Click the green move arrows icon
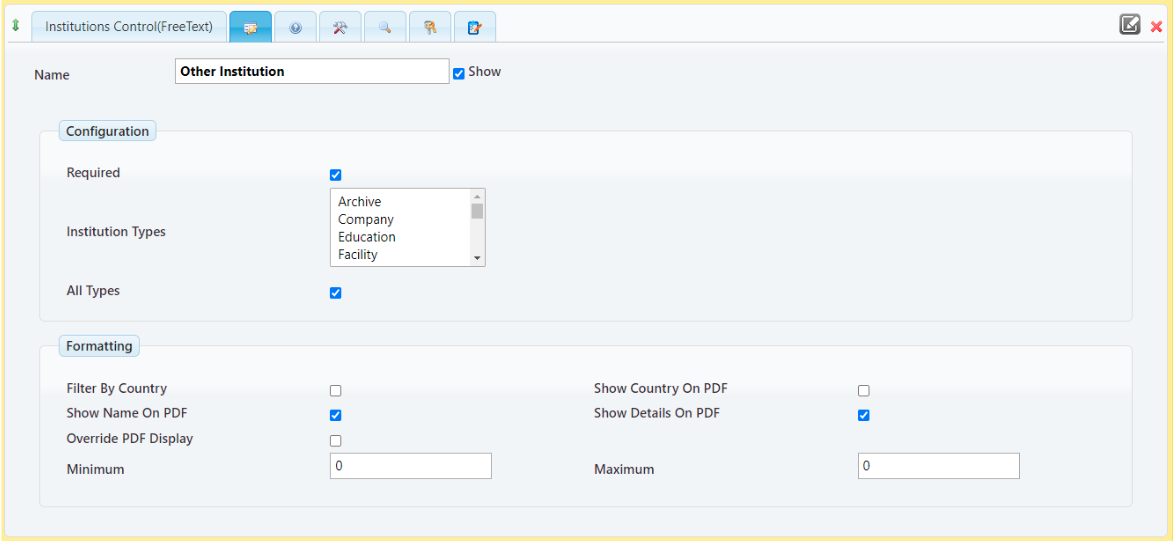Screen dimensions: 1173x541 (x=15, y=27)
